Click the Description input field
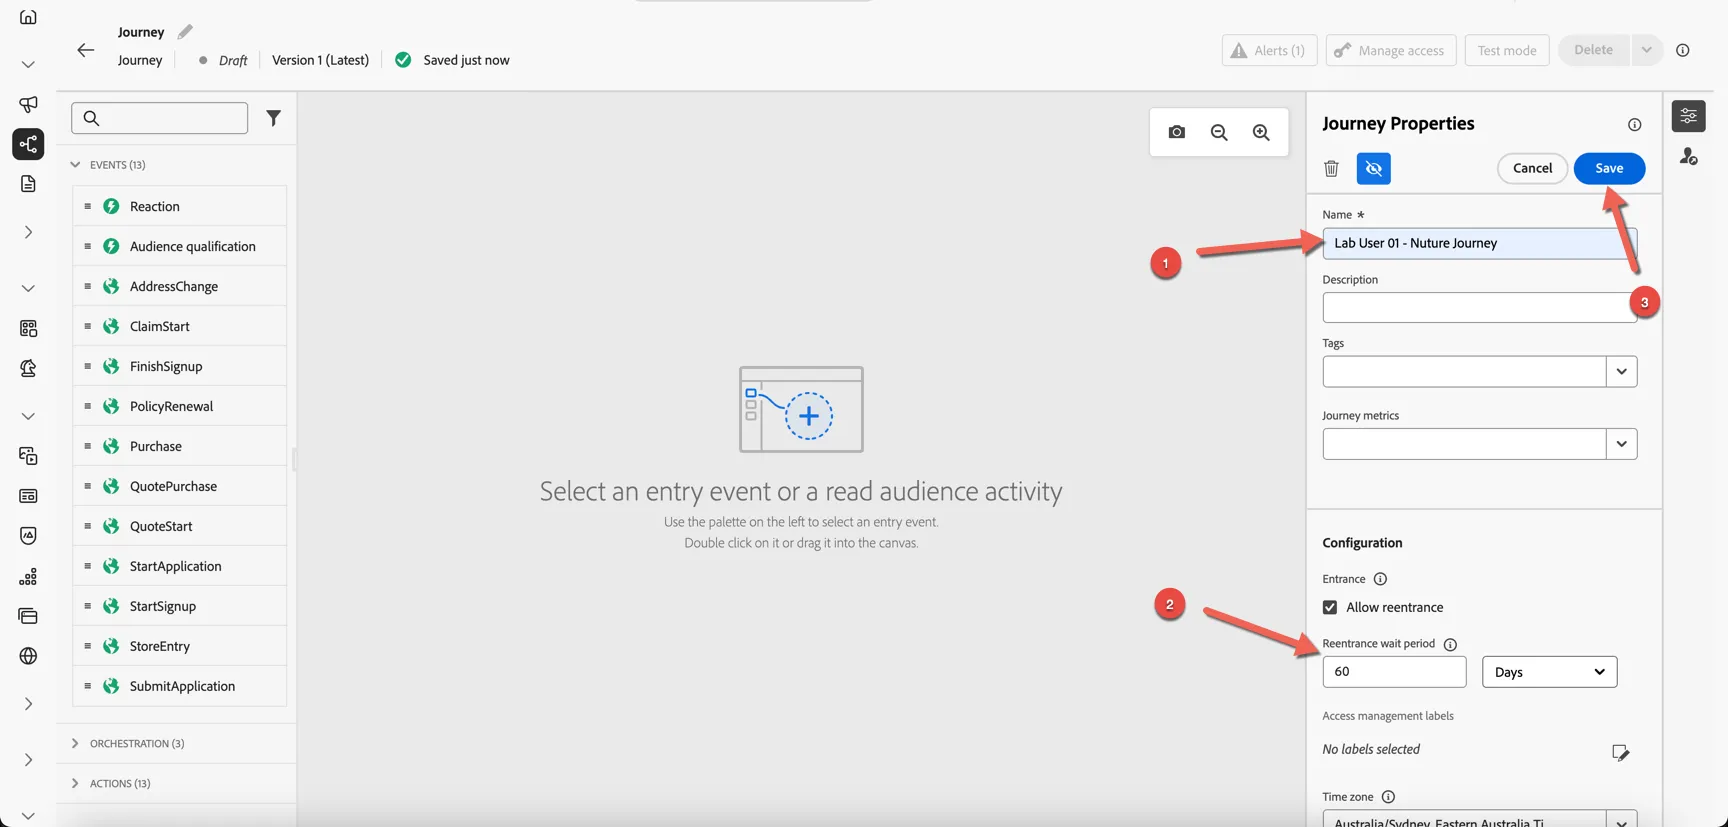This screenshot has height=827, width=1728. click(1480, 307)
